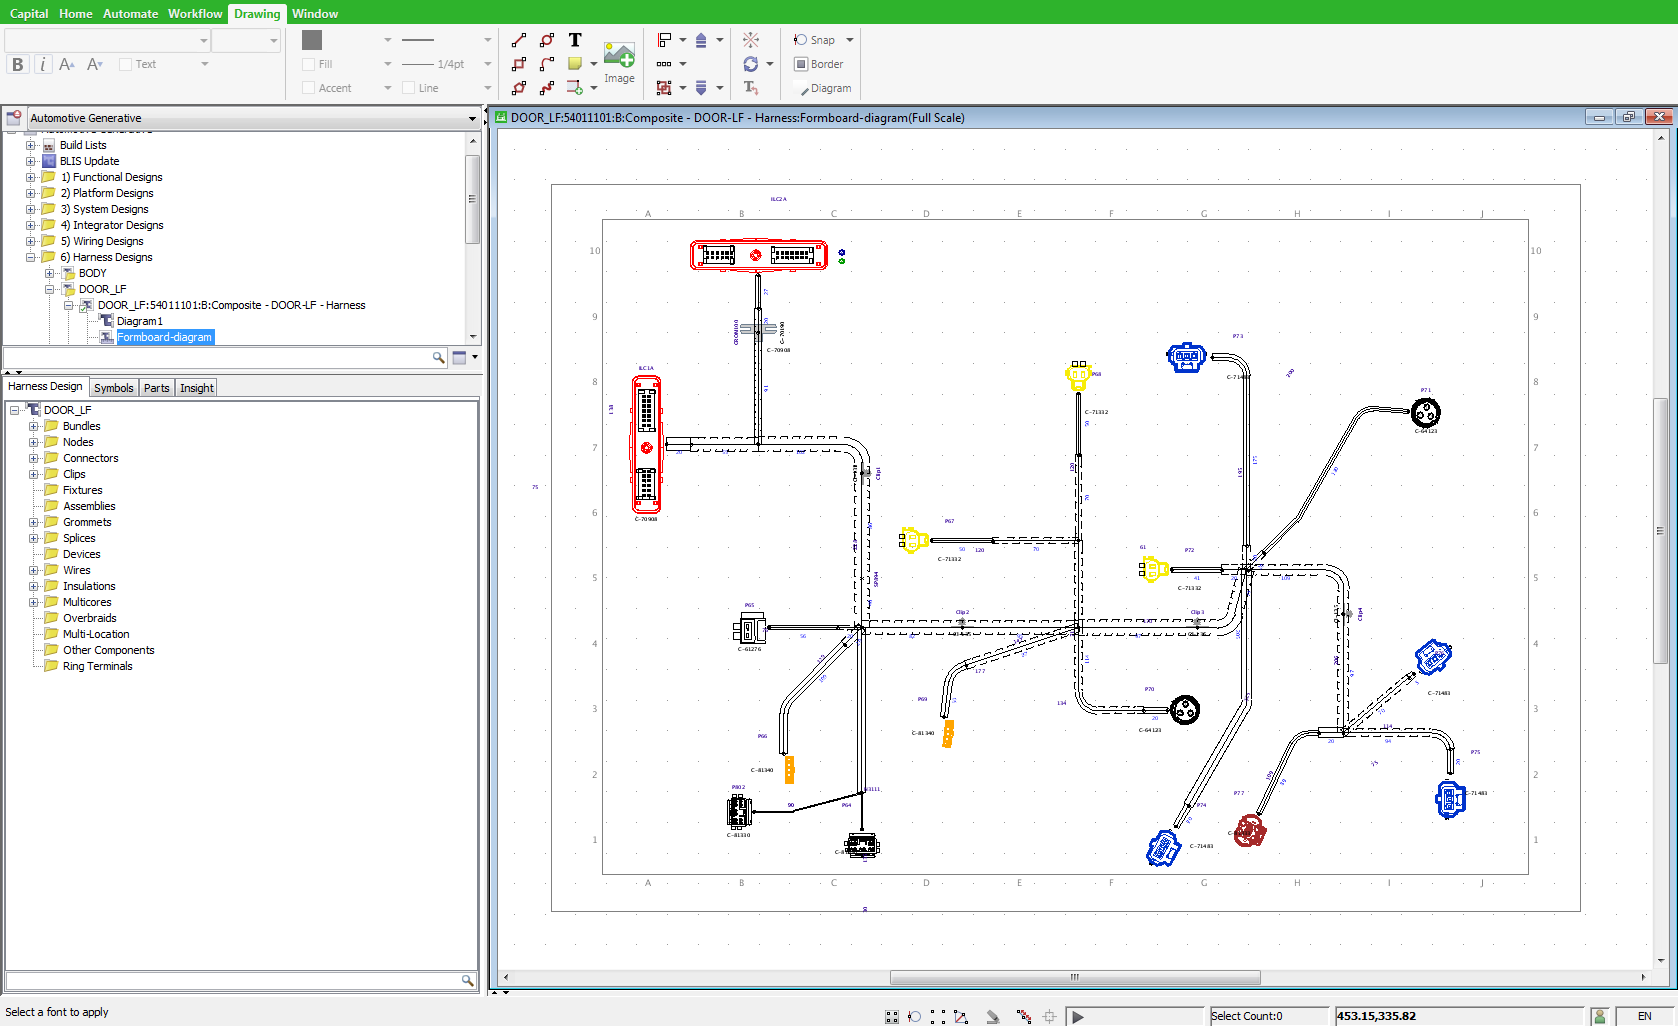
Task: Click the first selection mode icon in status bar
Action: pyautogui.click(x=892, y=1017)
